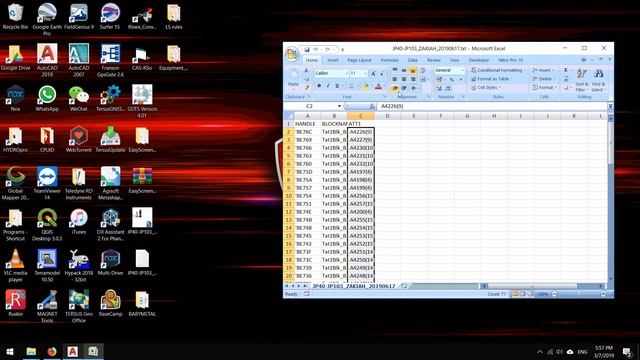Image resolution: width=640 pixels, height=360 pixels.
Task: Open Insert cells dropdown in Cells group
Action: [542, 70]
